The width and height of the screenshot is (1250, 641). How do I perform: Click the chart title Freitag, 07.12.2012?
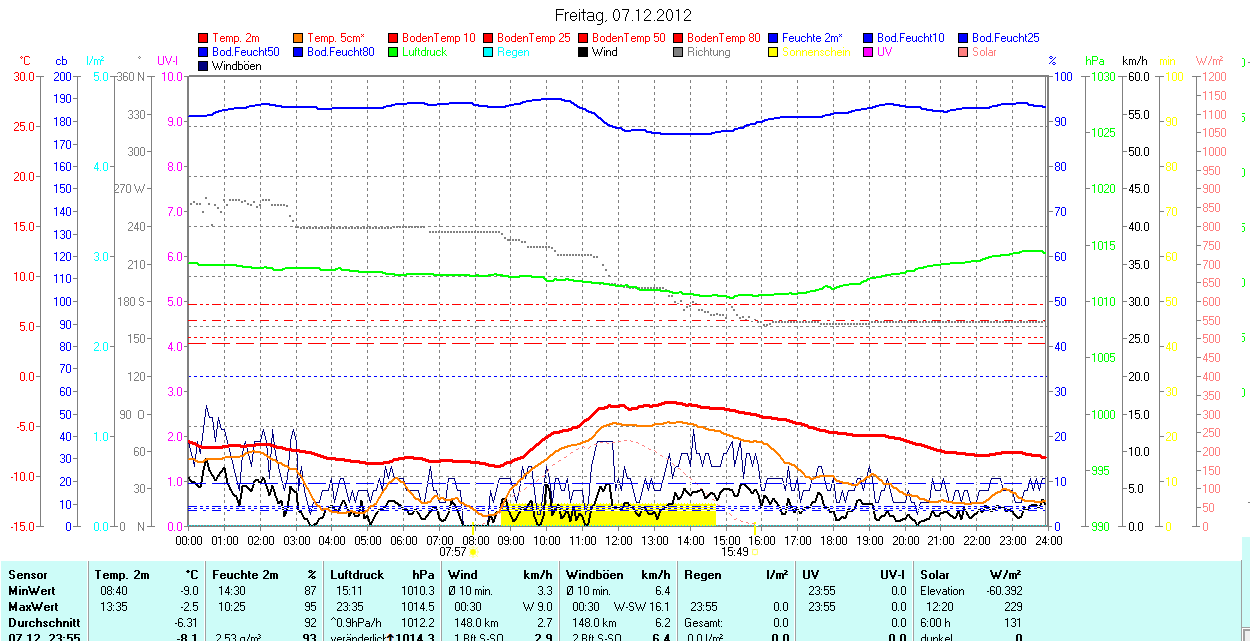pos(623,15)
